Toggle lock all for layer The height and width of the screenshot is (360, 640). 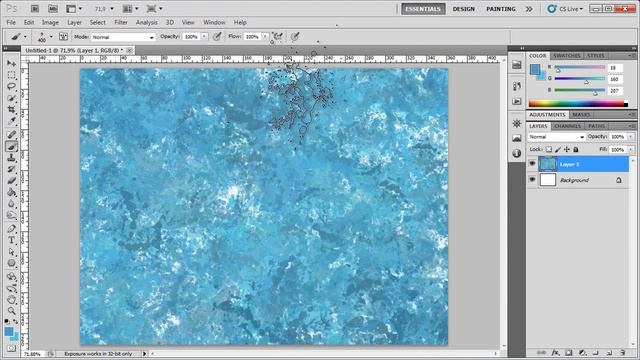point(576,149)
